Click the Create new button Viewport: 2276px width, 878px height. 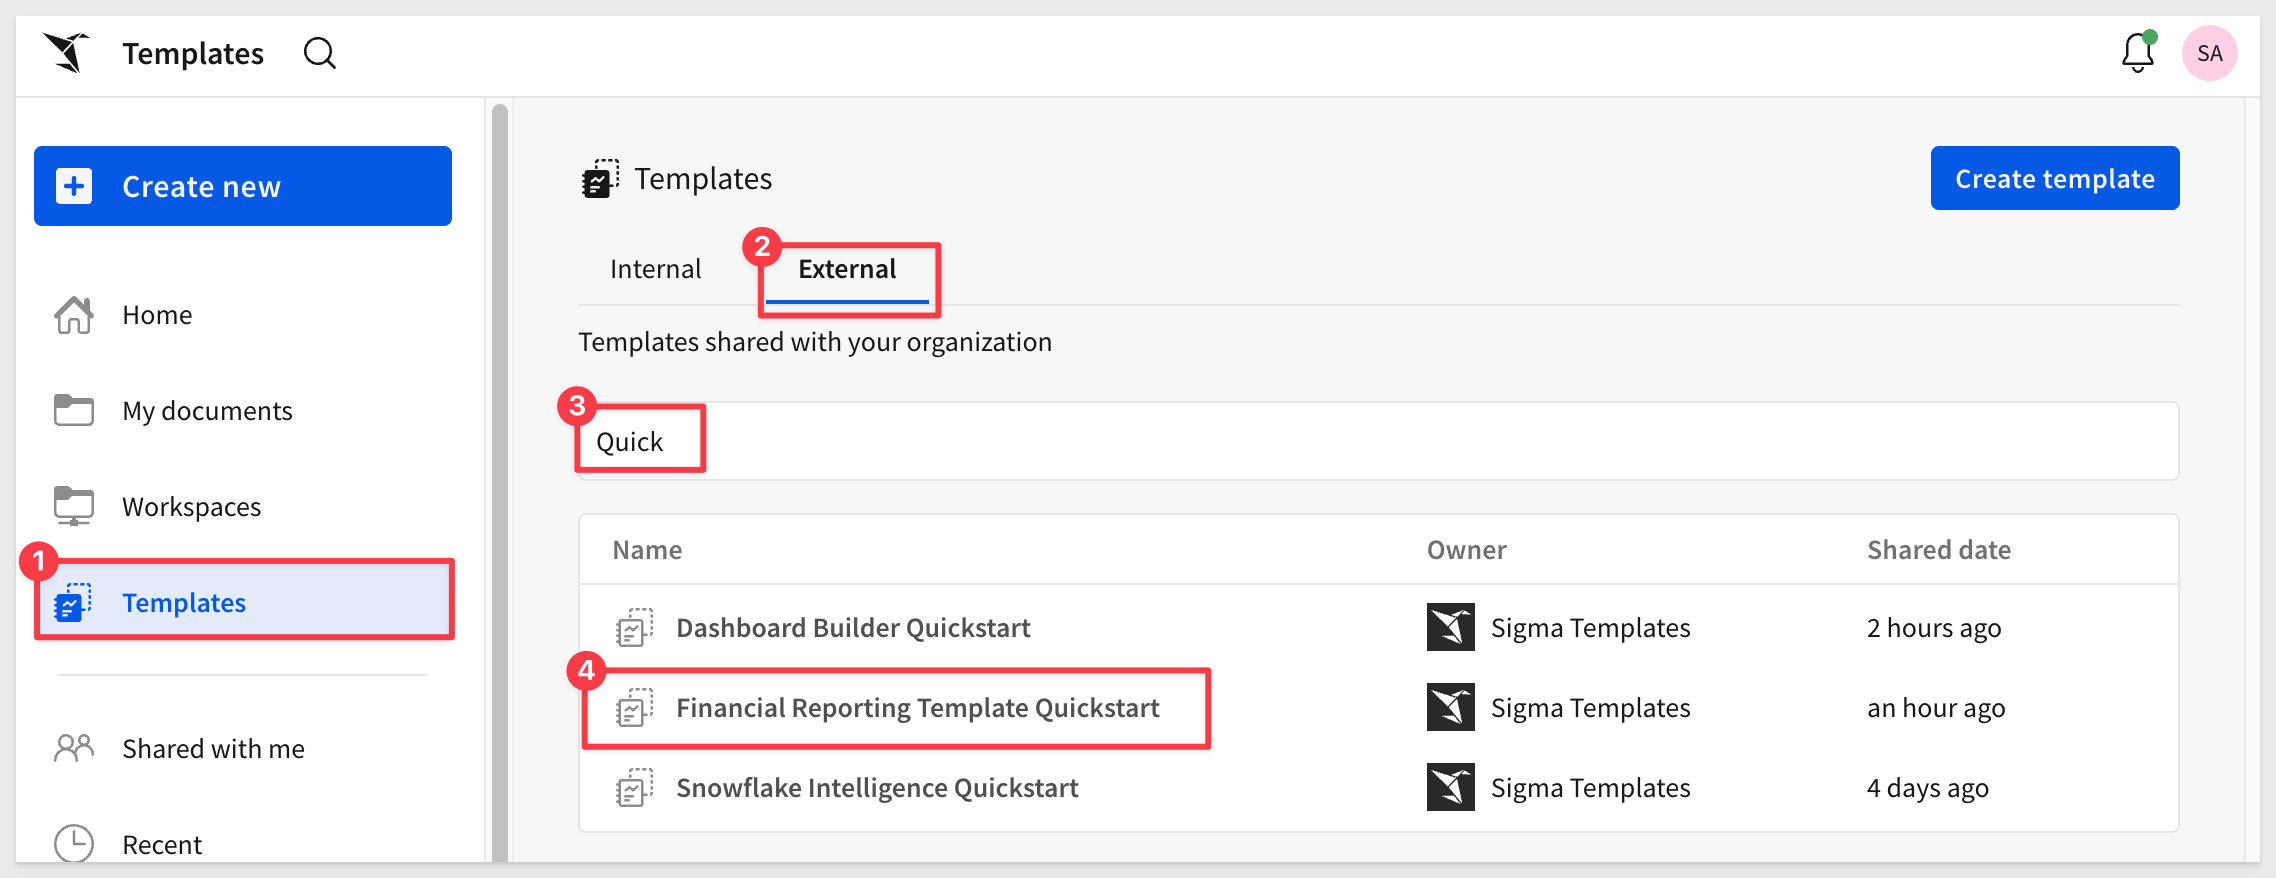coord(243,186)
